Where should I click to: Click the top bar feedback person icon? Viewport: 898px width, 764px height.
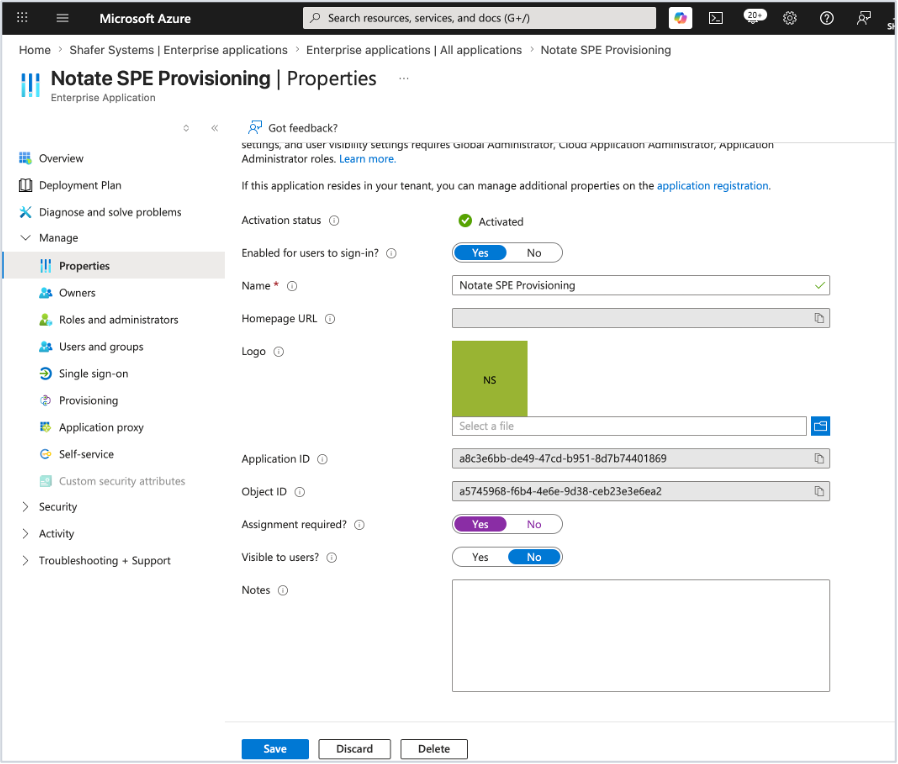(863, 18)
